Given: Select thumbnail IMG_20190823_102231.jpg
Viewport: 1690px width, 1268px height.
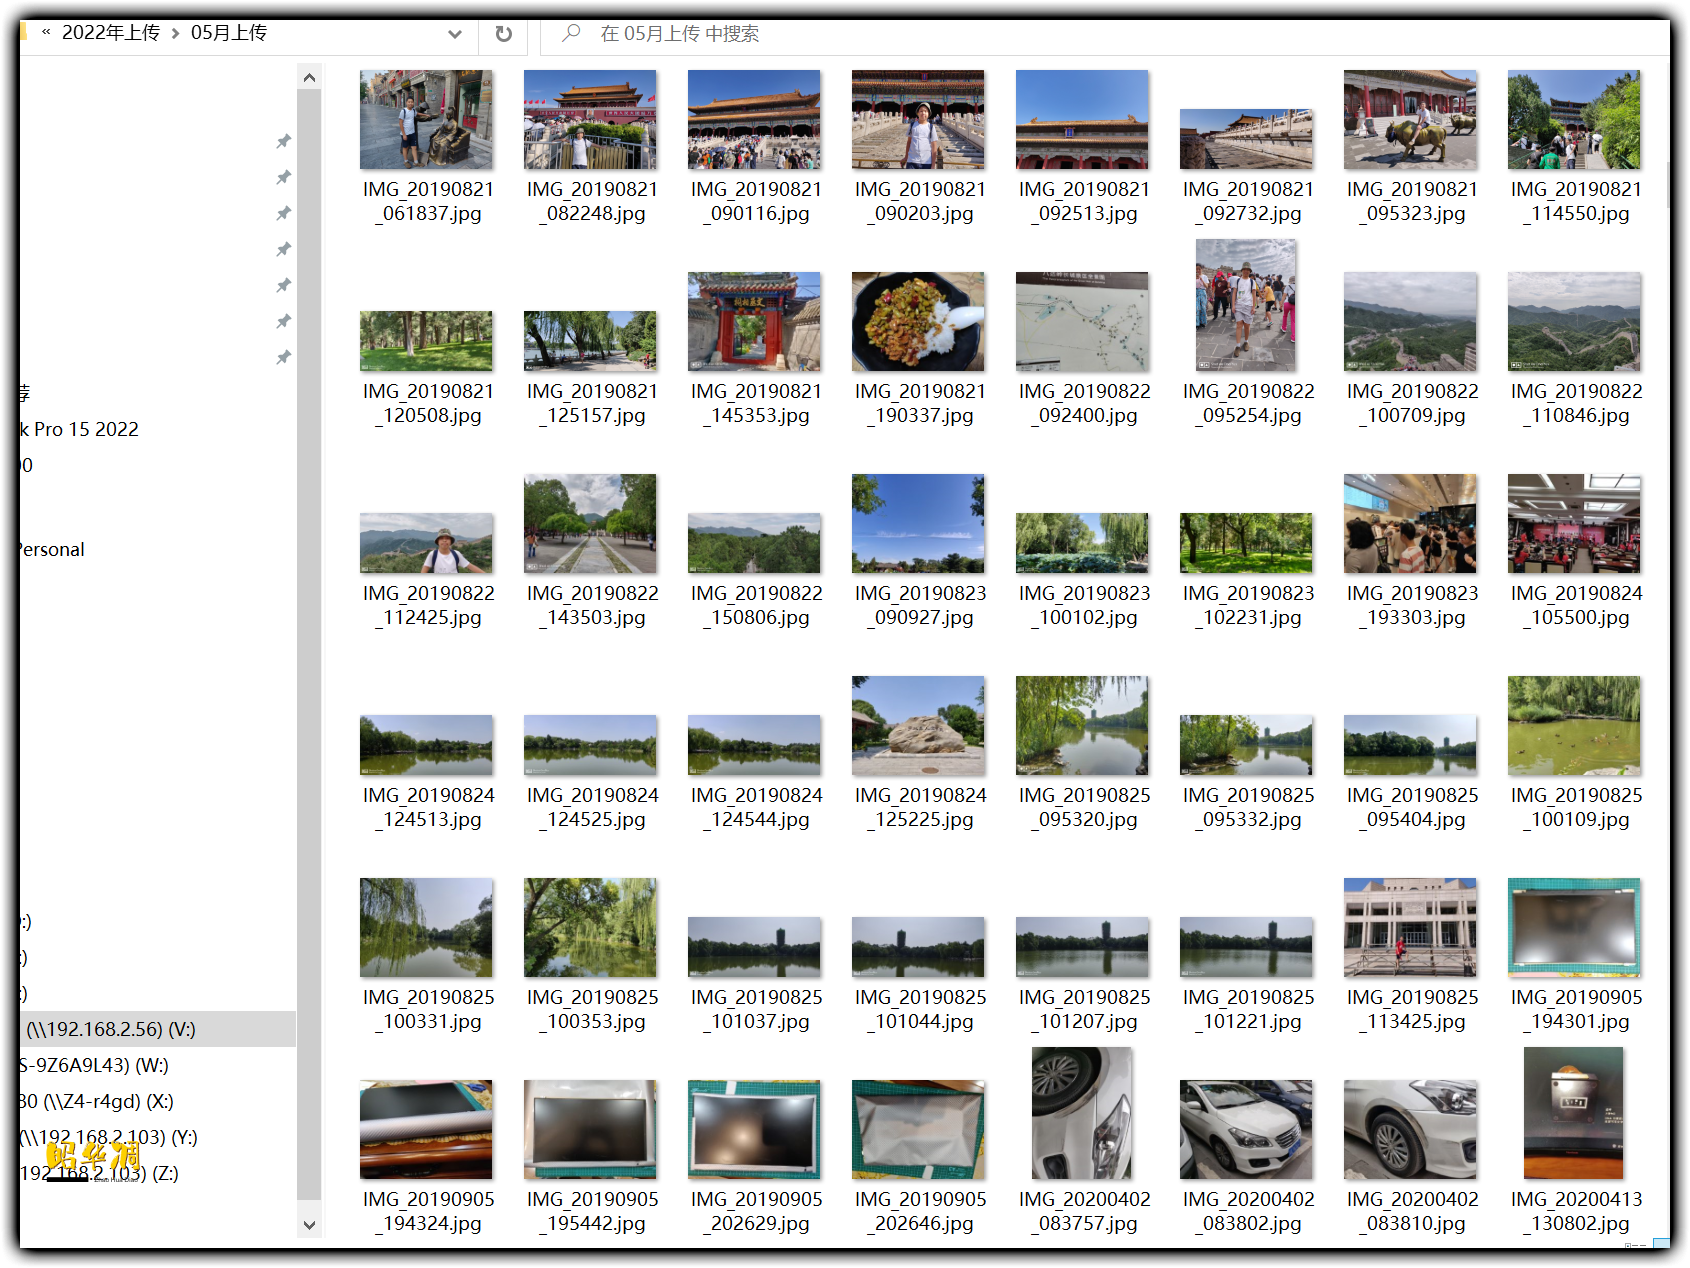Looking at the screenshot, I should click(x=1247, y=543).
